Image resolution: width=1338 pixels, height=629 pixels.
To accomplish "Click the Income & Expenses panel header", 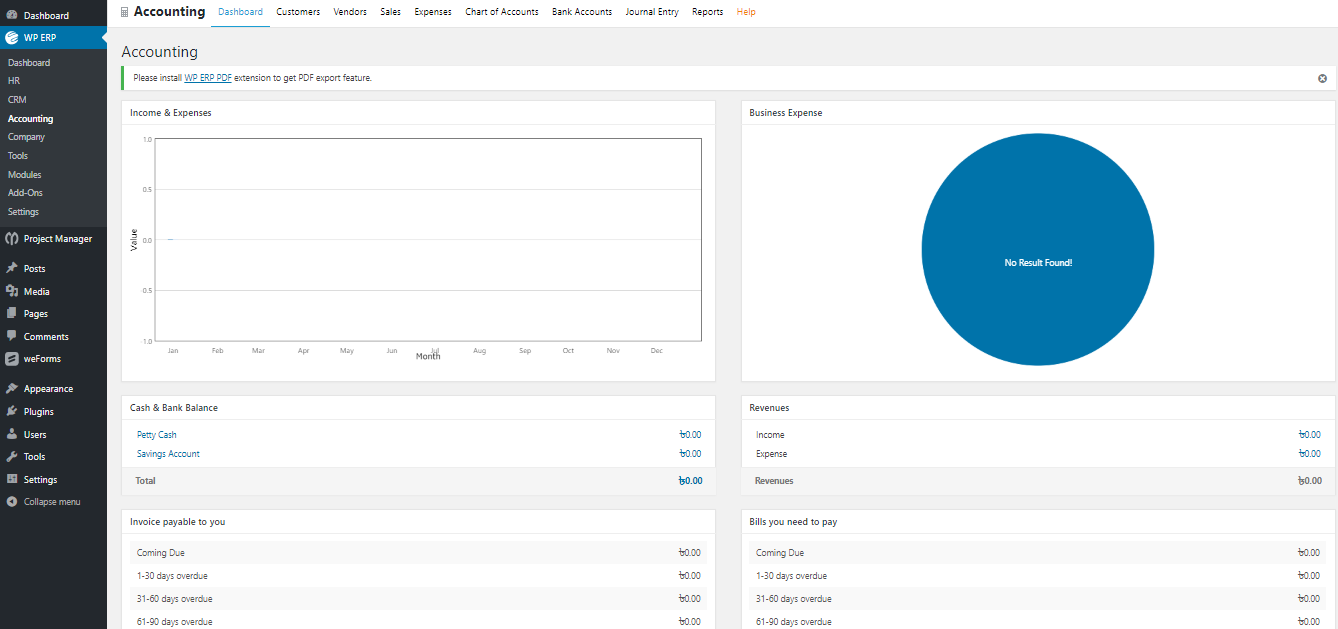I will [418, 113].
